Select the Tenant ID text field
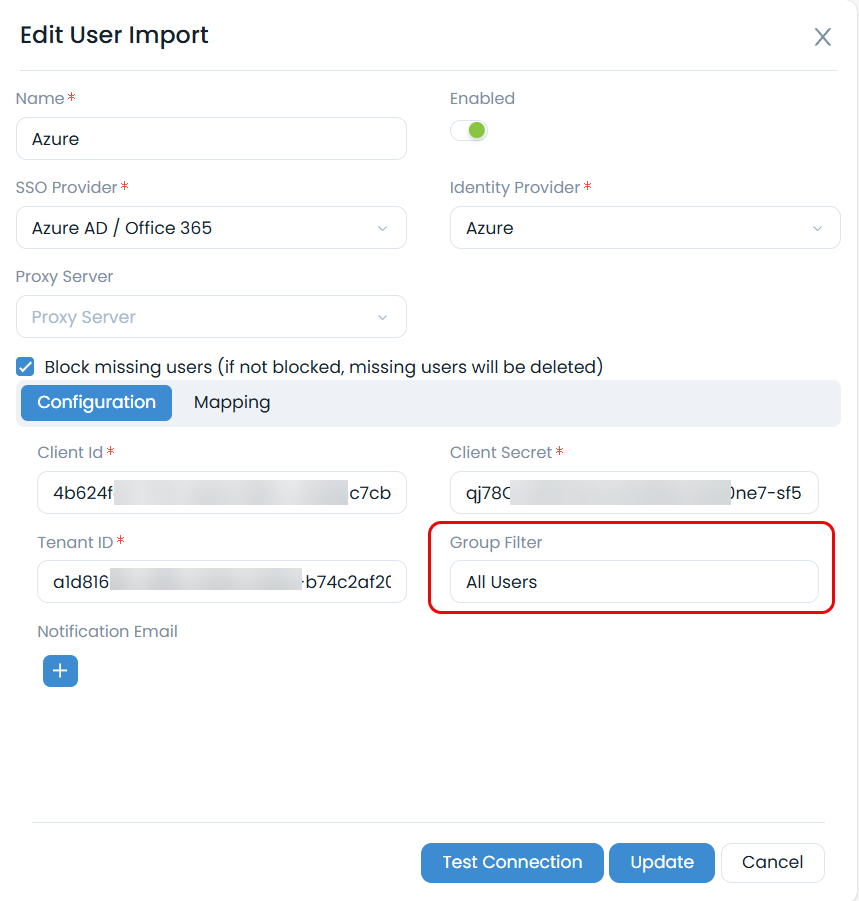This screenshot has height=901, width=859. click(x=221, y=582)
